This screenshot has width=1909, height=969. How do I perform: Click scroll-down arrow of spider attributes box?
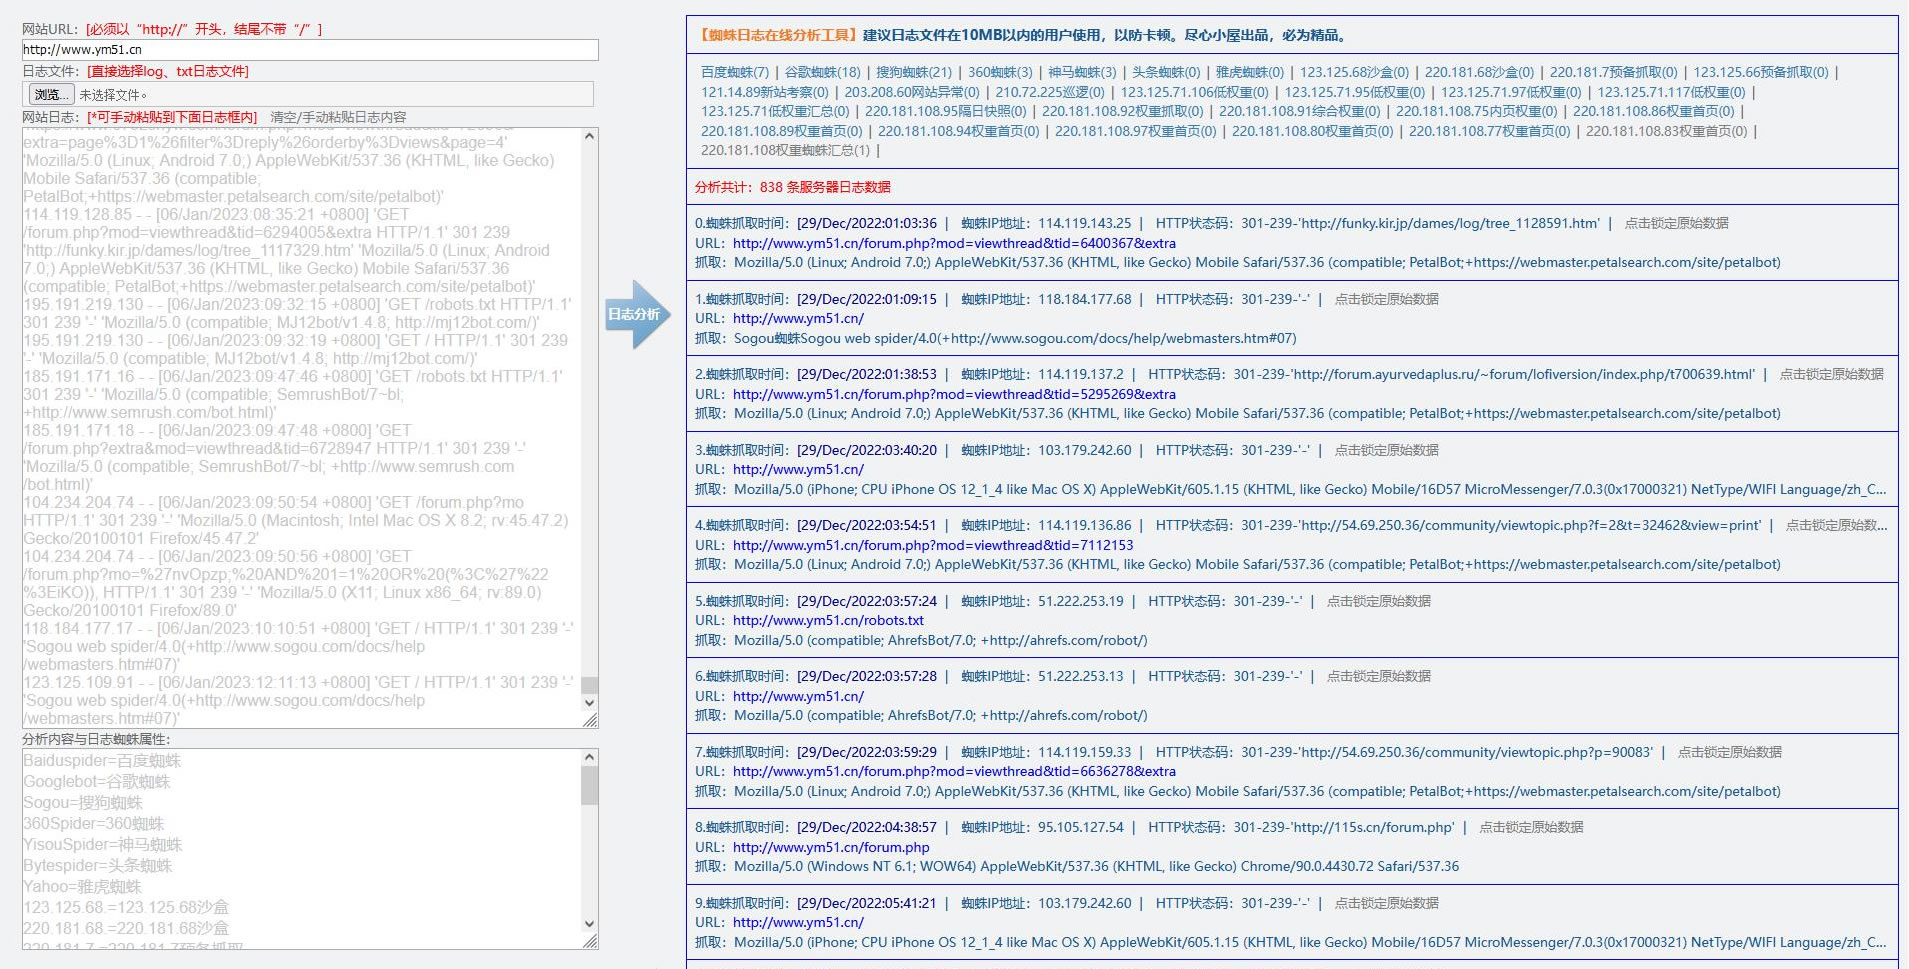[x=589, y=924]
